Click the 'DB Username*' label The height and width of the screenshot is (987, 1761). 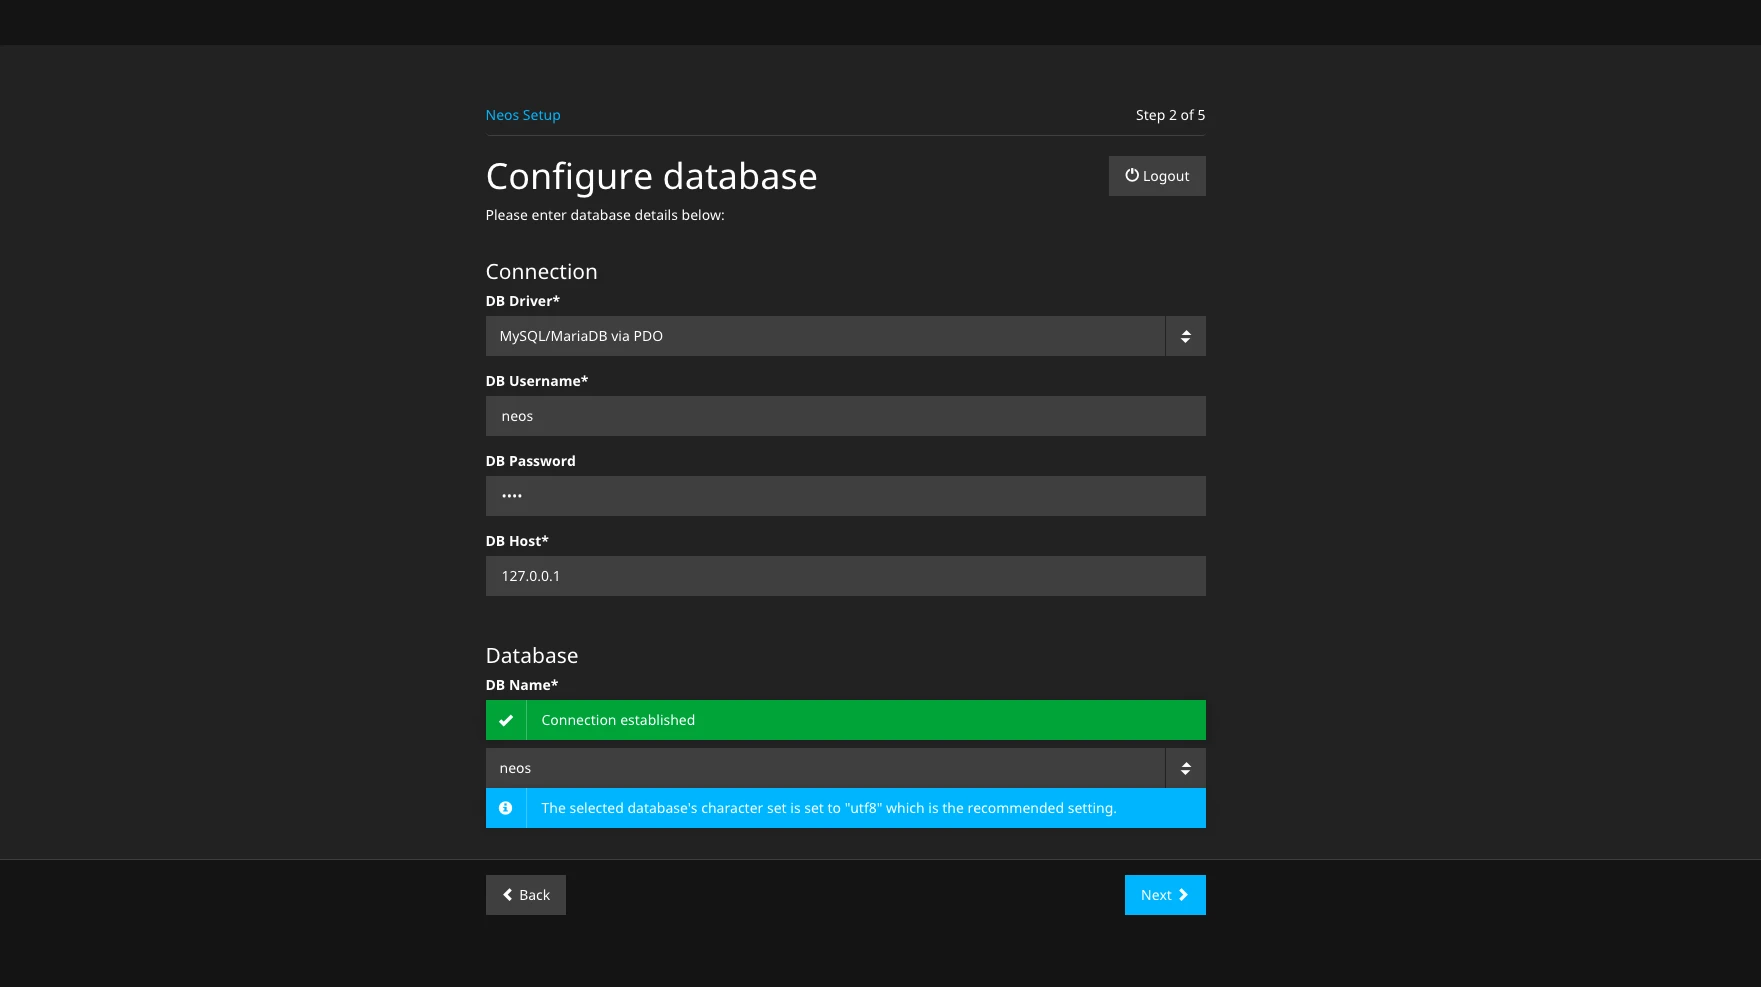pyautogui.click(x=537, y=381)
